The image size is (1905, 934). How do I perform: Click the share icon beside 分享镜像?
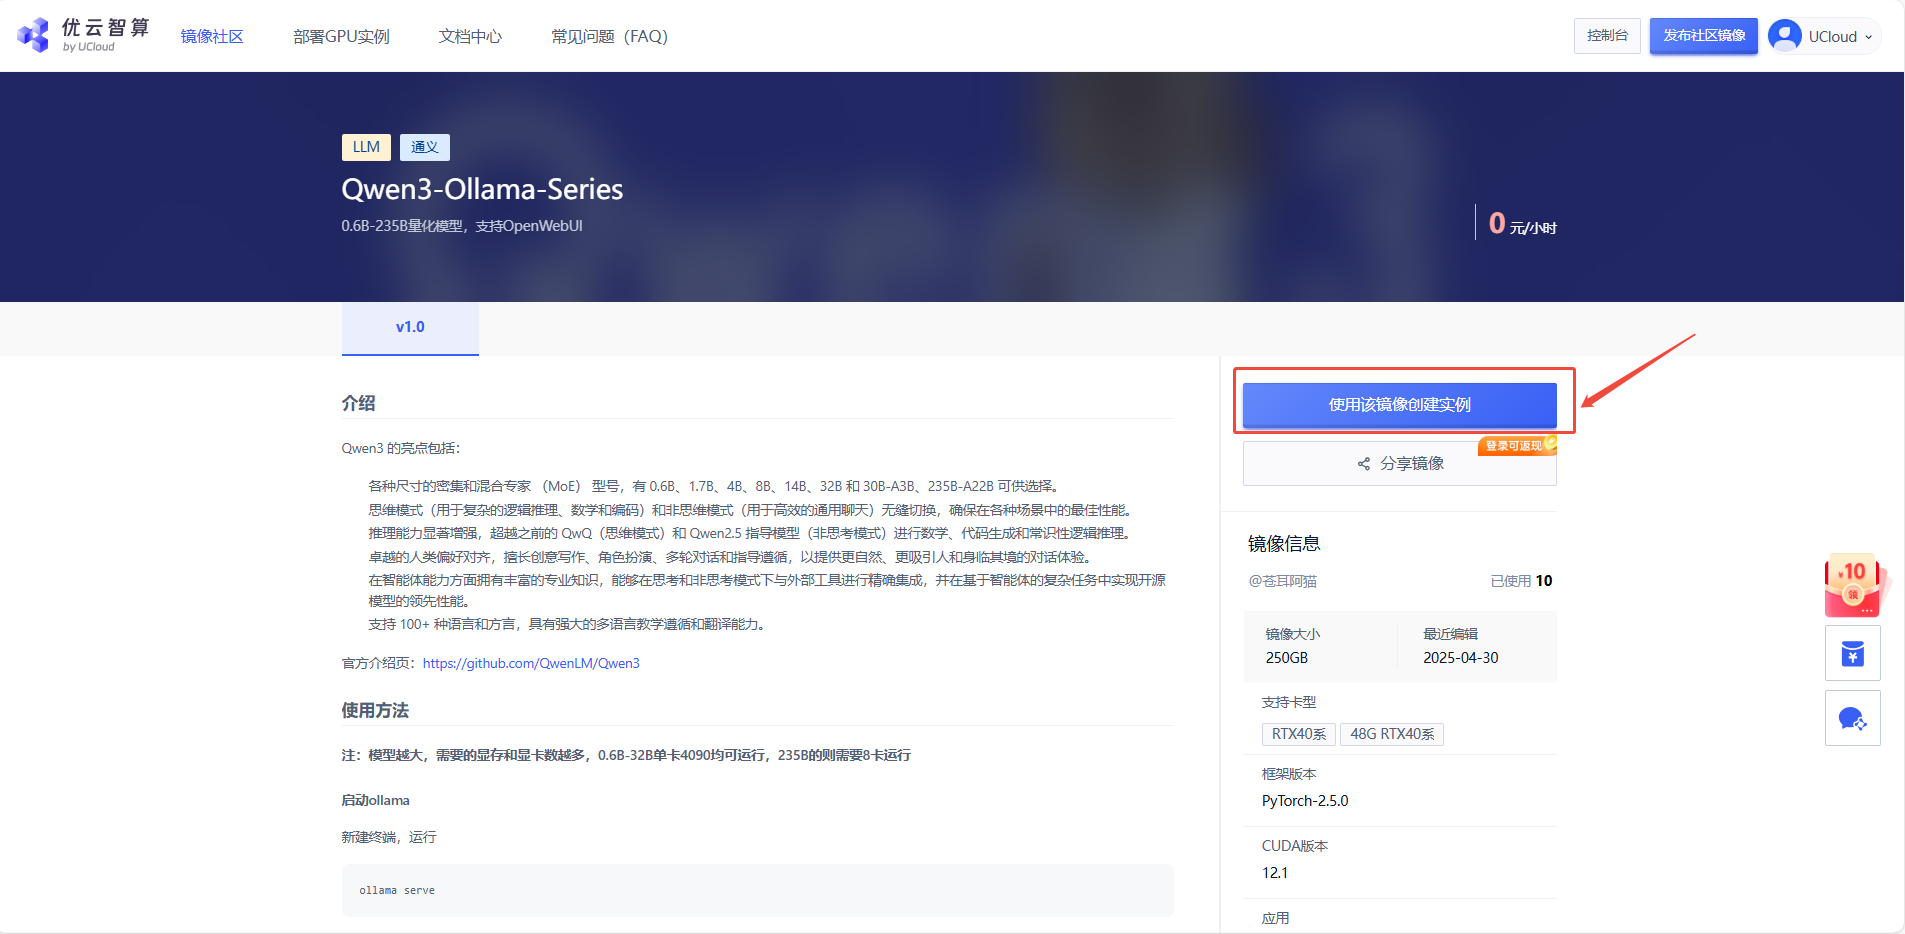(1364, 464)
